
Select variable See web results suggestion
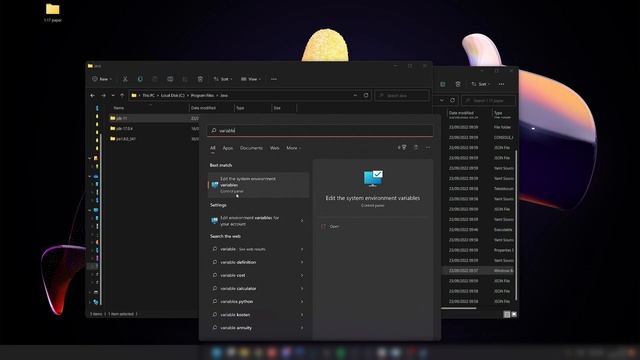[x=258, y=249]
